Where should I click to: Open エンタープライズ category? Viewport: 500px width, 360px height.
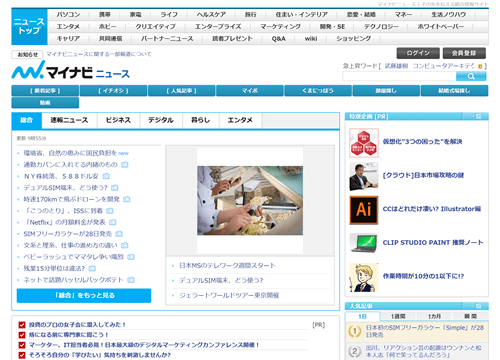pos(218,27)
